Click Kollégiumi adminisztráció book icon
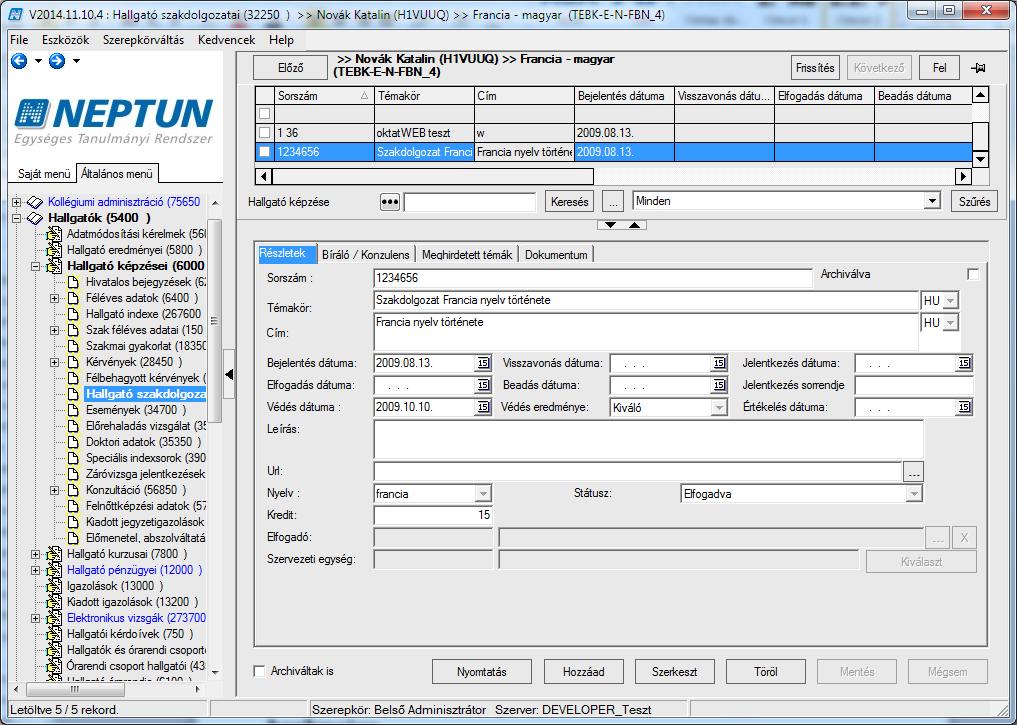 (x=35, y=202)
